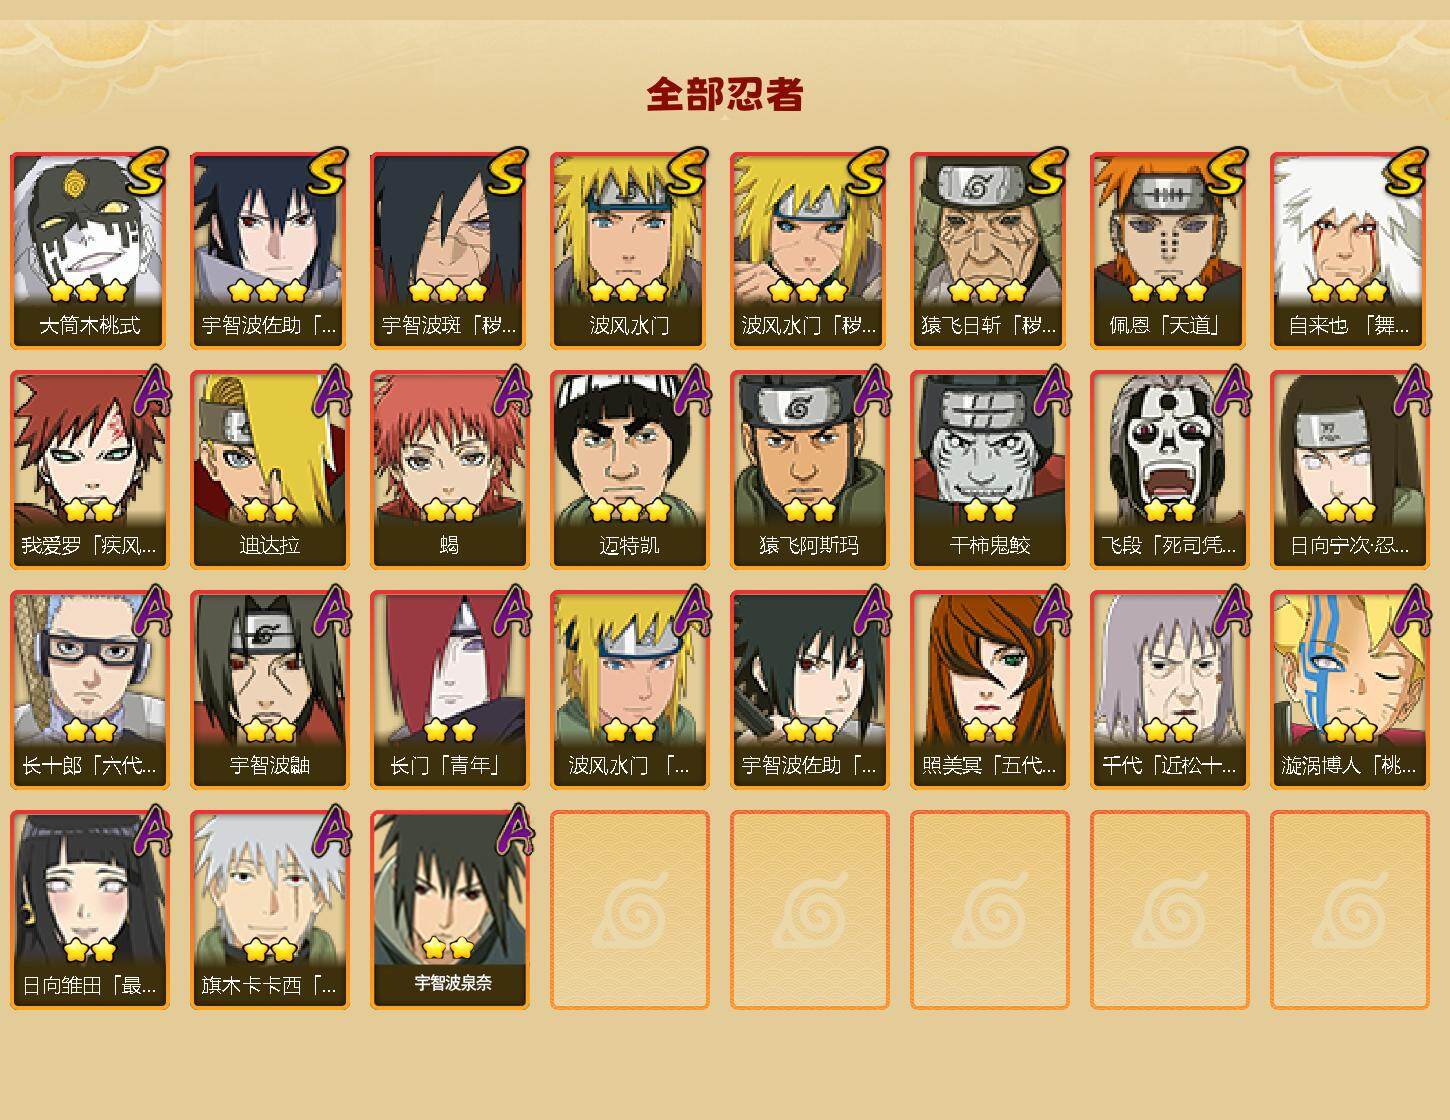The image size is (1450, 1120).
Task: Select the 日向宁次 card
Action: point(1349,470)
